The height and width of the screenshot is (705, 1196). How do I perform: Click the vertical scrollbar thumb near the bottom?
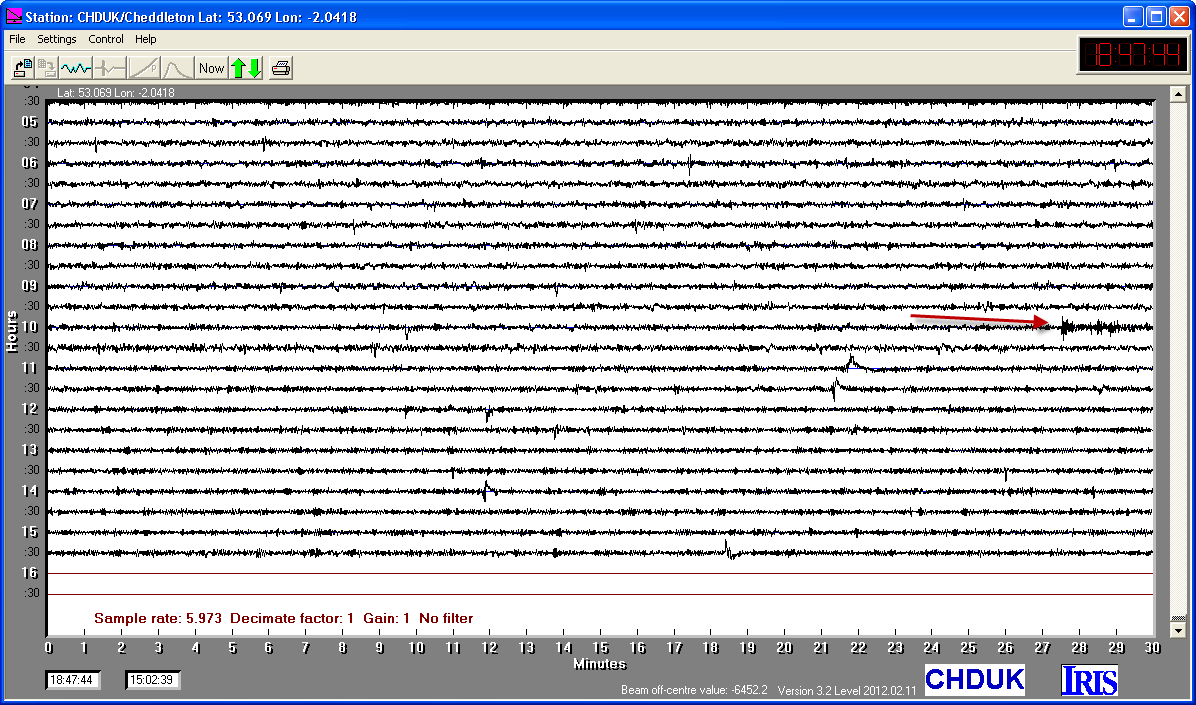point(1179,618)
